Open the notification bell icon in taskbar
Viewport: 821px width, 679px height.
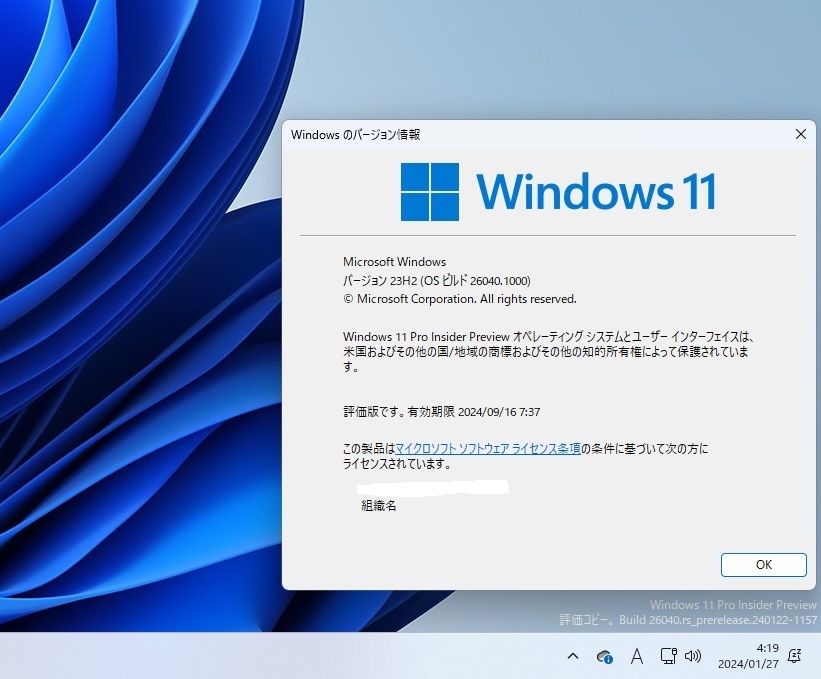[795, 655]
